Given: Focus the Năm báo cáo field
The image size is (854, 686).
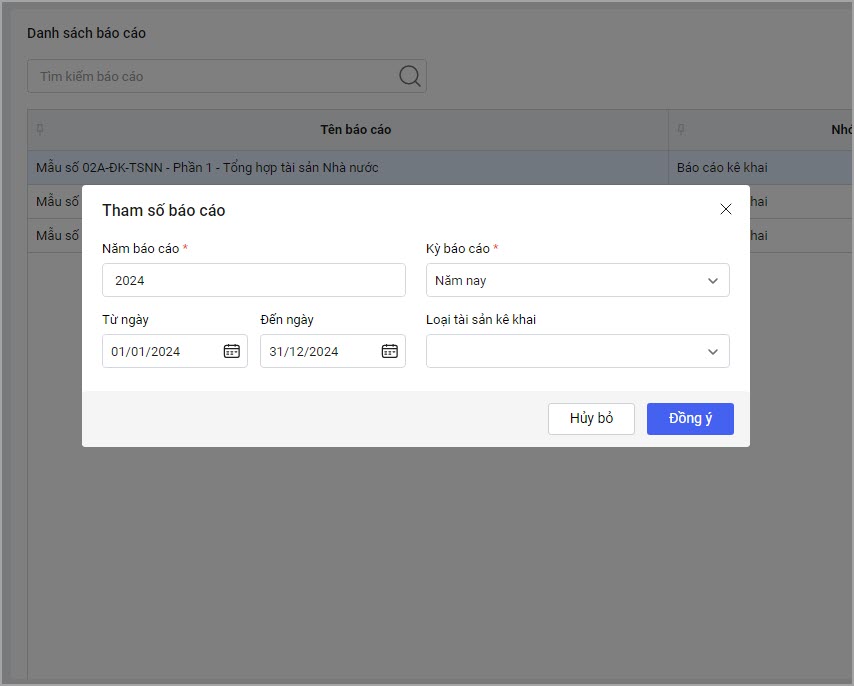Looking at the screenshot, I should tap(253, 281).
